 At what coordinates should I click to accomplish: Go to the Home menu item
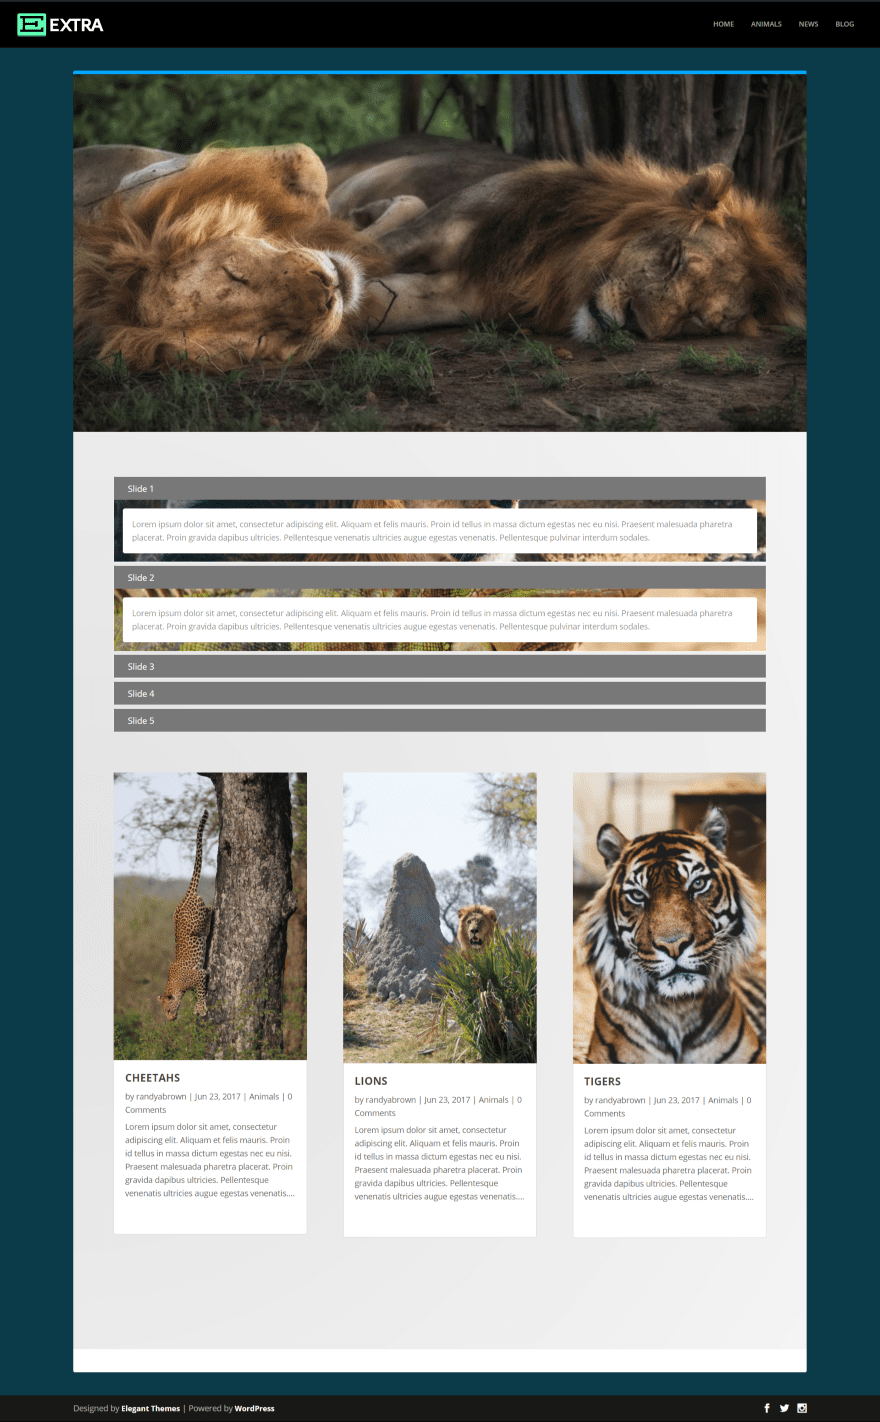tap(723, 24)
